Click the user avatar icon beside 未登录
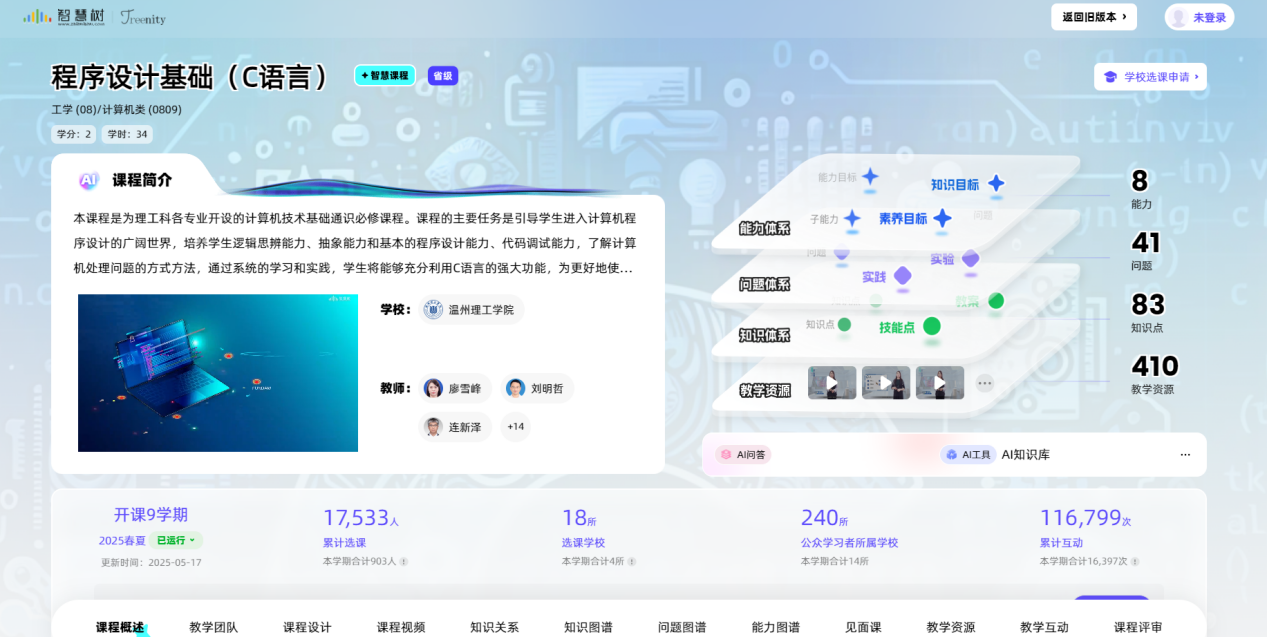 coord(1179,17)
